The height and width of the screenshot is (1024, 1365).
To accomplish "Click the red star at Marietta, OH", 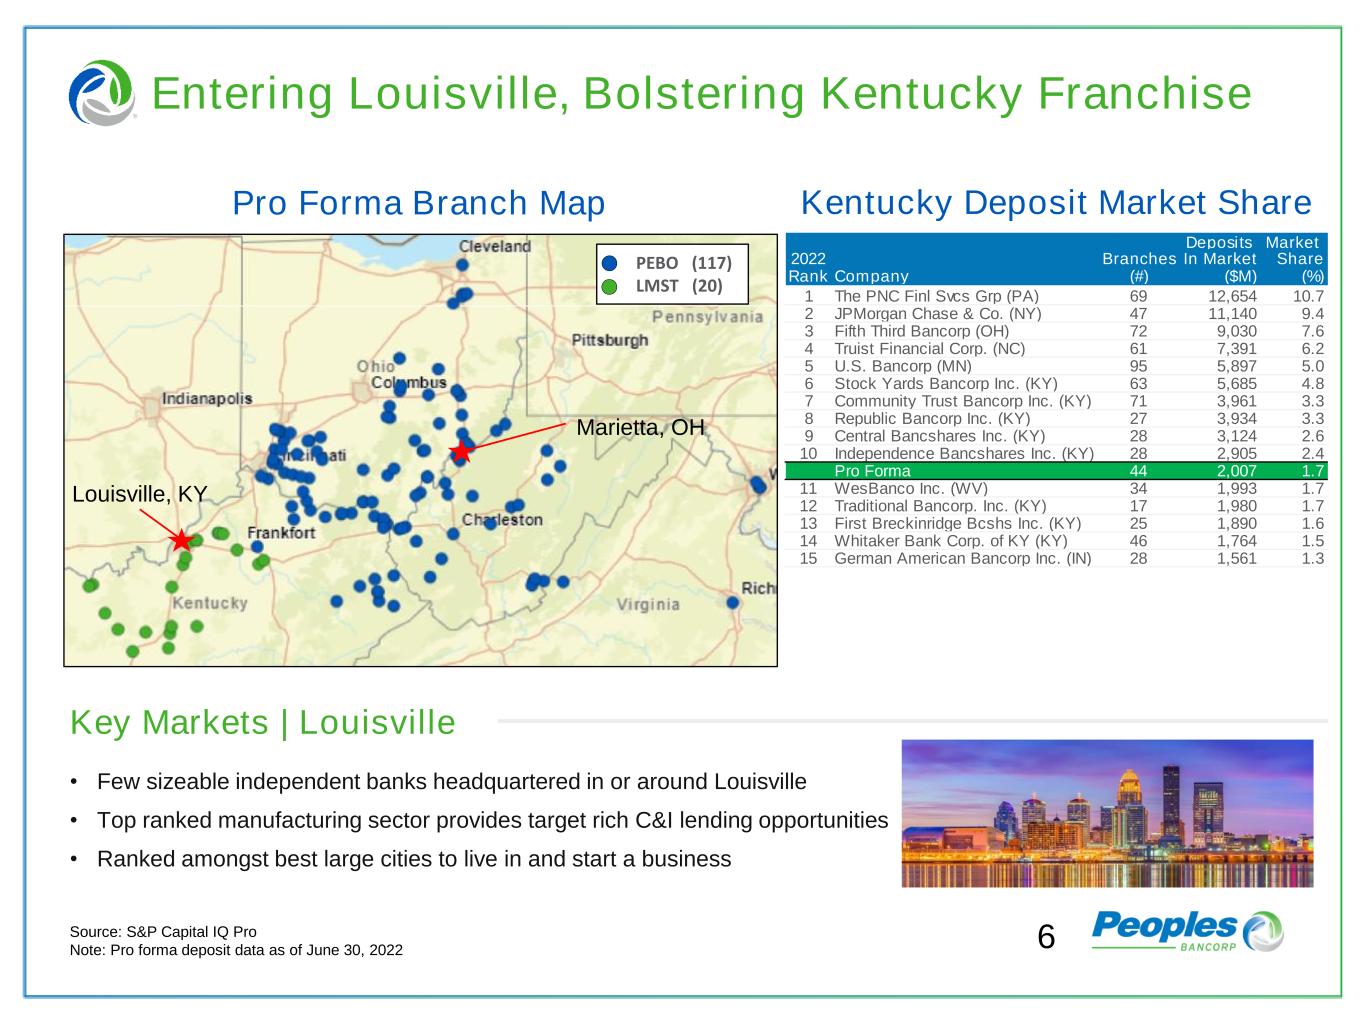I will pos(460,452).
